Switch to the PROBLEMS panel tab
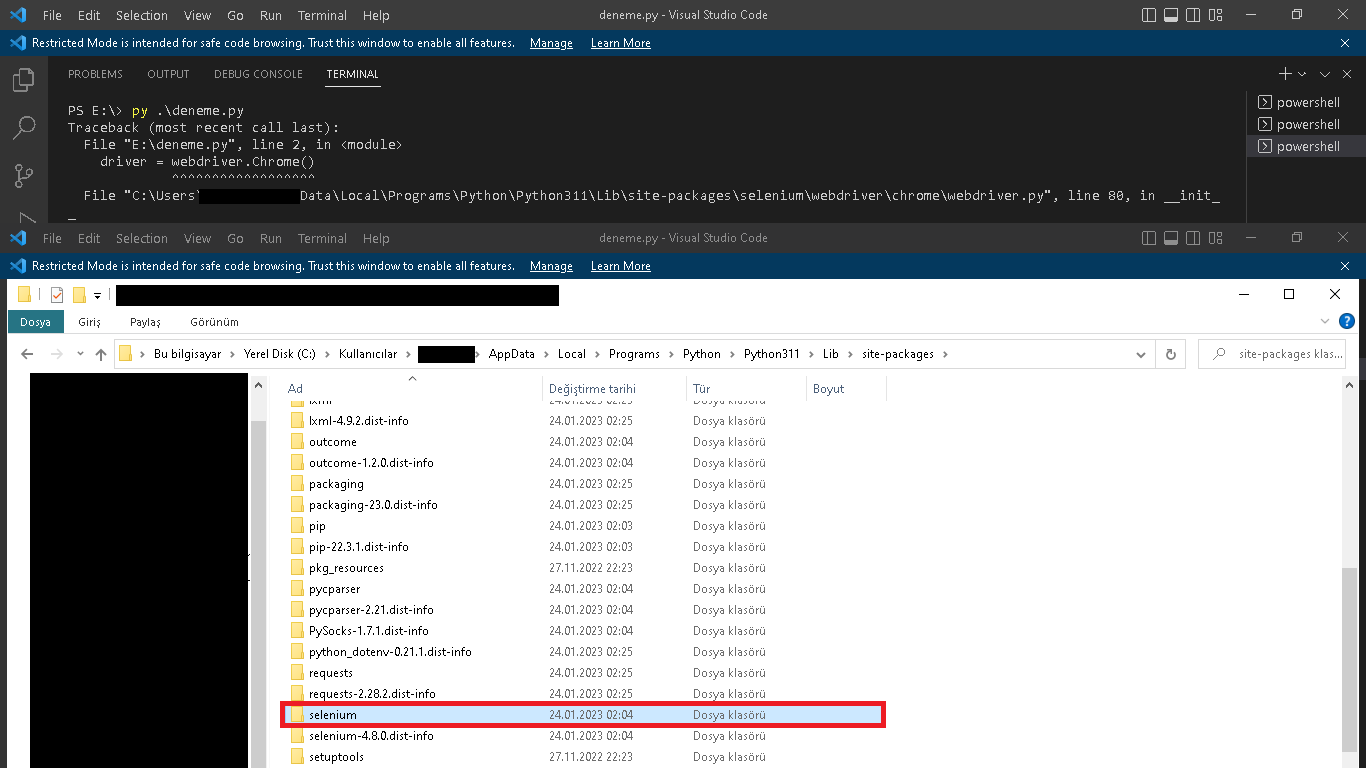Image resolution: width=1366 pixels, height=768 pixels. click(95, 74)
